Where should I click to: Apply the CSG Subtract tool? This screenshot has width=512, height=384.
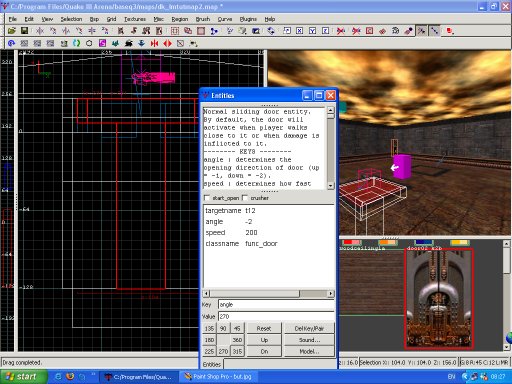pos(188,31)
